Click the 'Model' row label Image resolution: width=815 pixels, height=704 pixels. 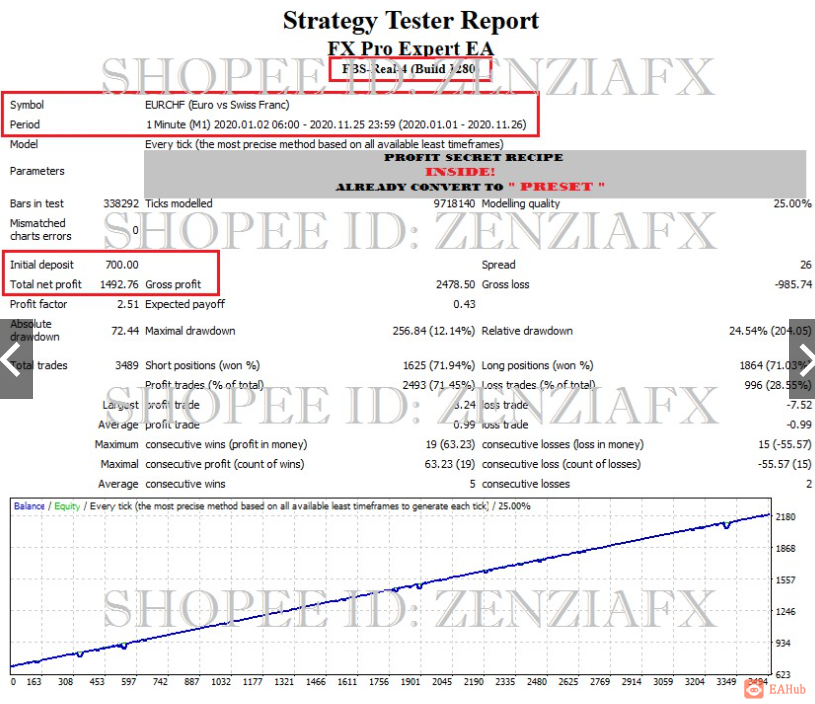24,144
